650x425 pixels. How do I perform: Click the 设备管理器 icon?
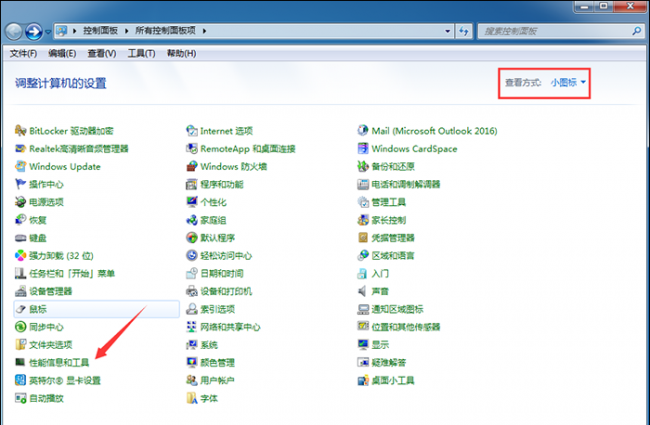(20, 291)
